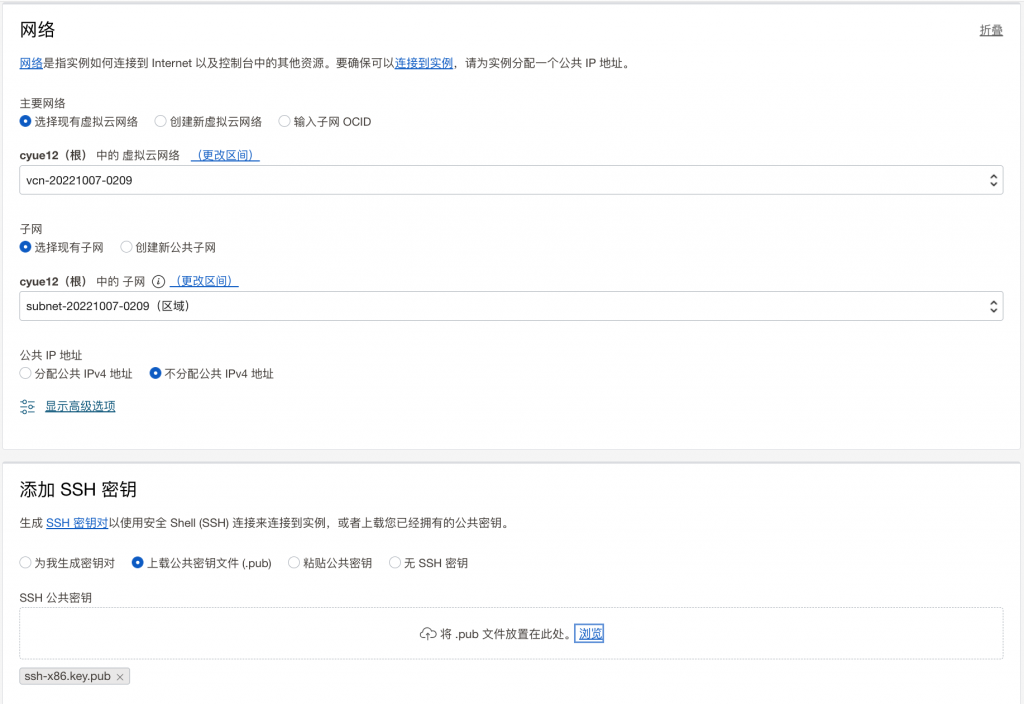Screen dimensions: 1024x704
Task: Click 浏览 to browse for .pub file
Action: pyautogui.click(x=590, y=634)
